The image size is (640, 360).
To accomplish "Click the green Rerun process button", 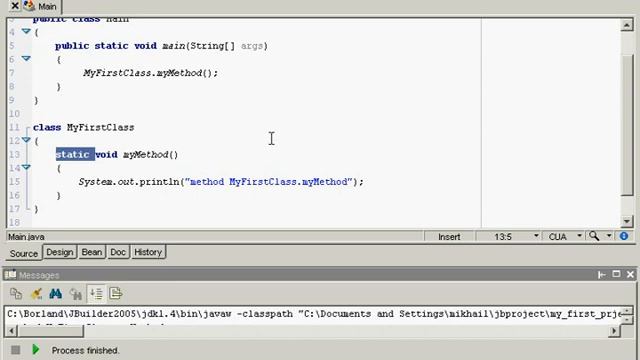I will (36, 349).
